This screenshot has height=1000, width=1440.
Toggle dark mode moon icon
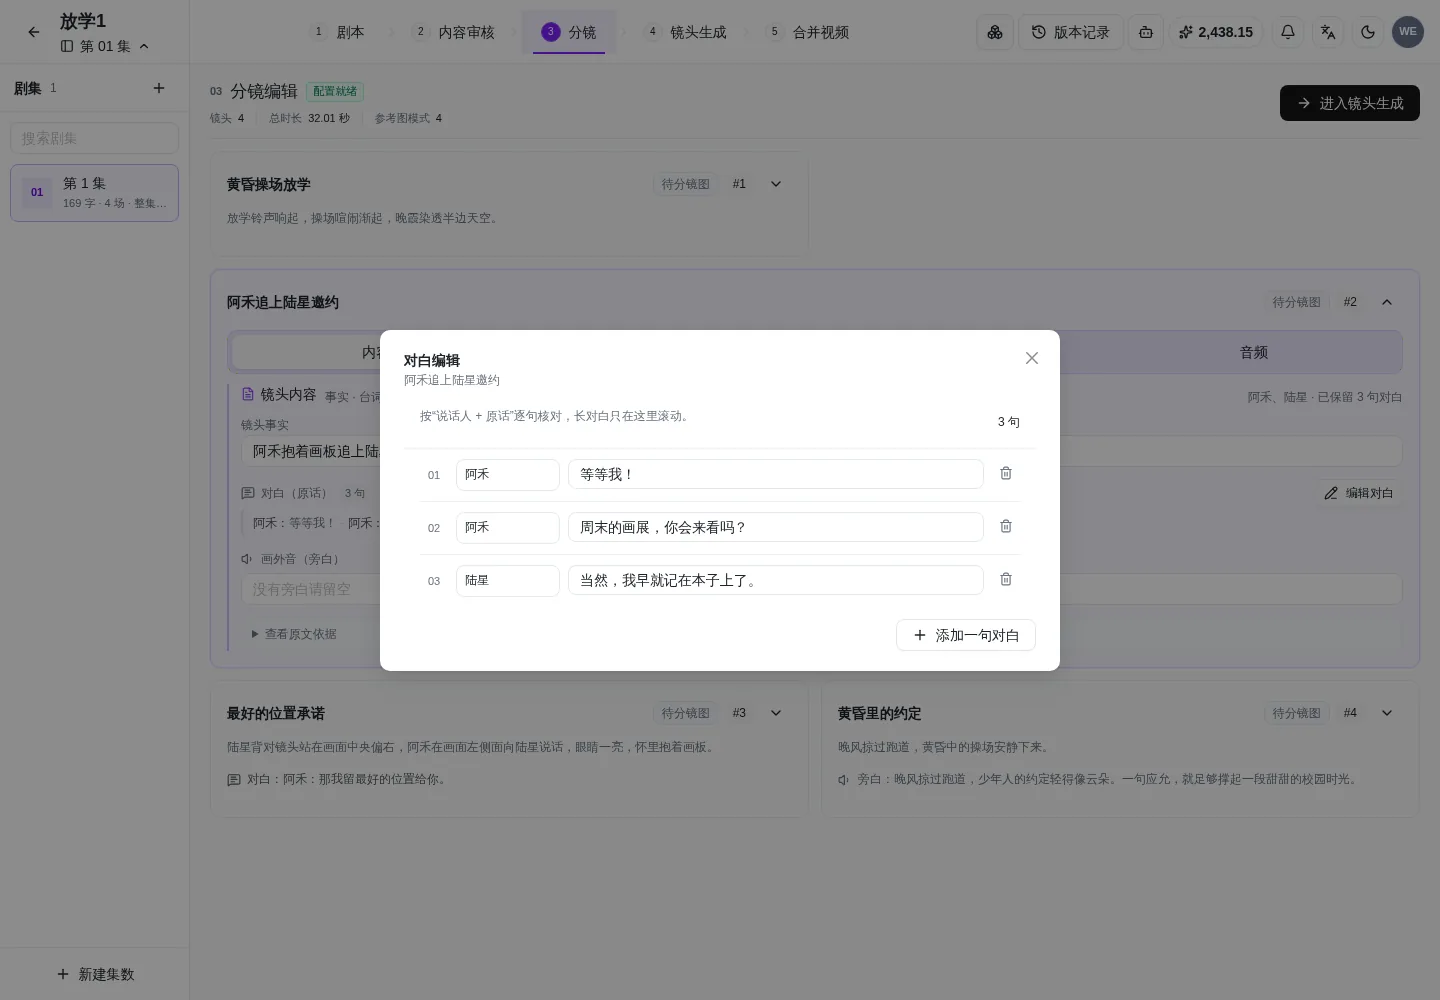1368,32
